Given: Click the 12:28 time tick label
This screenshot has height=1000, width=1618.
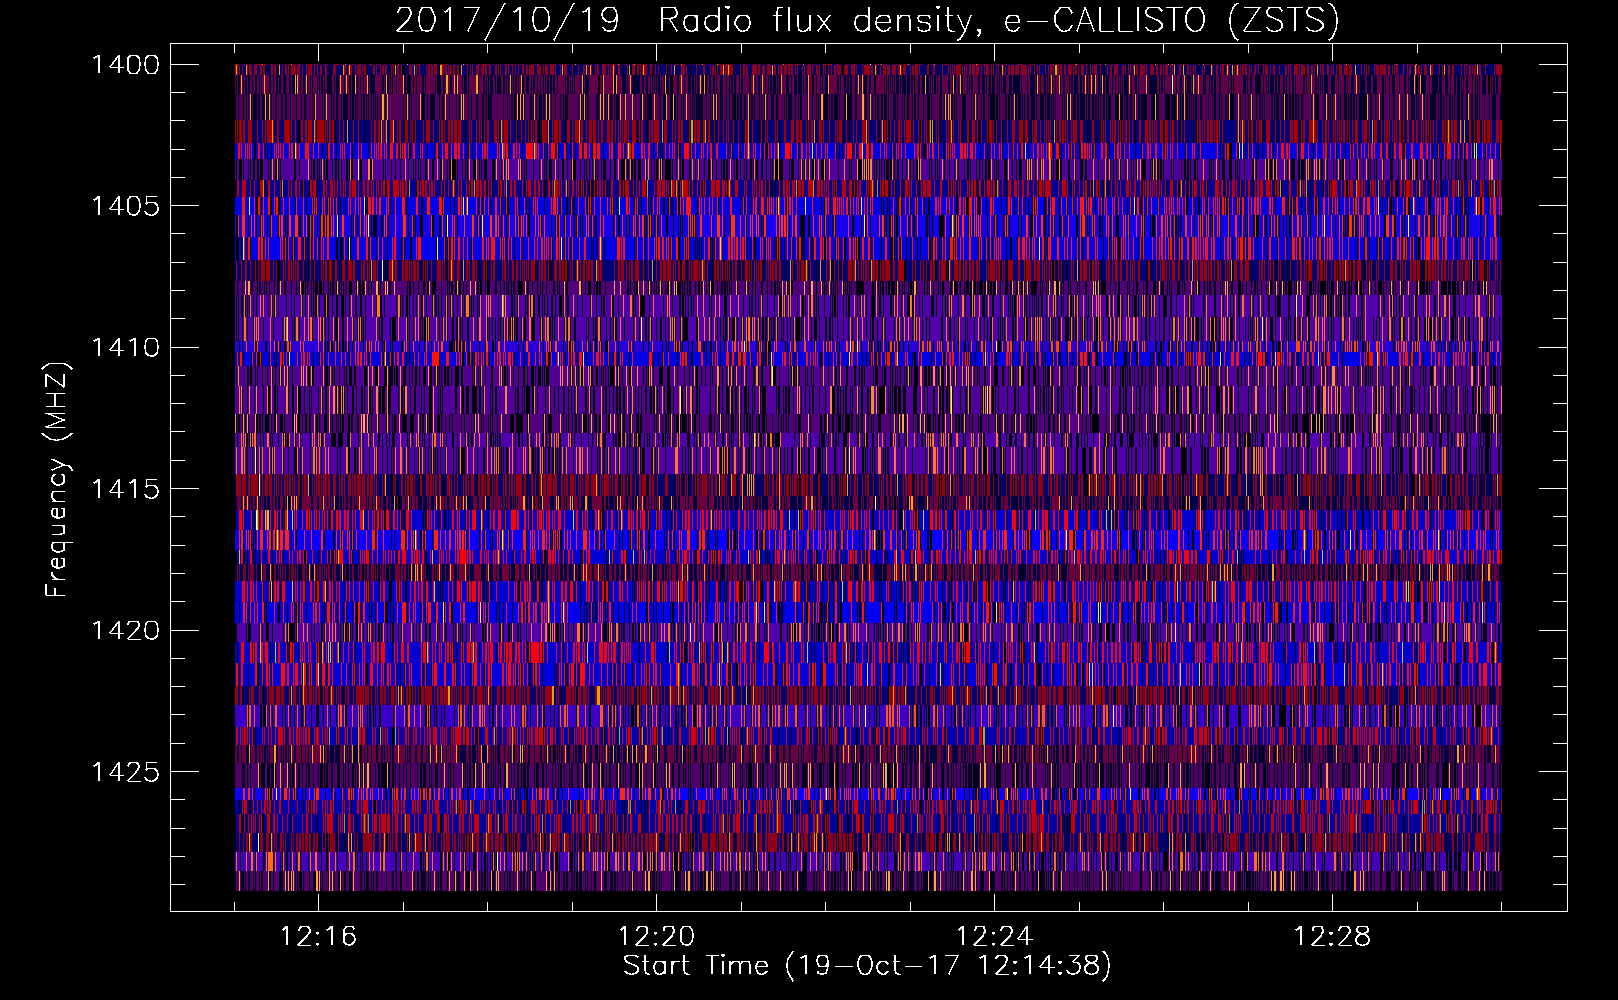Looking at the screenshot, I should point(1332,937).
